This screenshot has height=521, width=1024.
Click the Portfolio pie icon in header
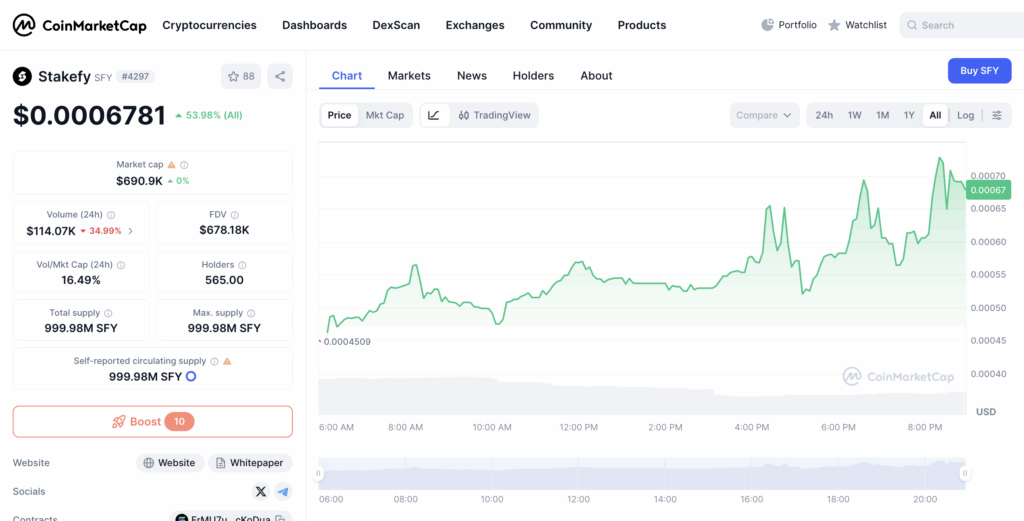coord(768,25)
